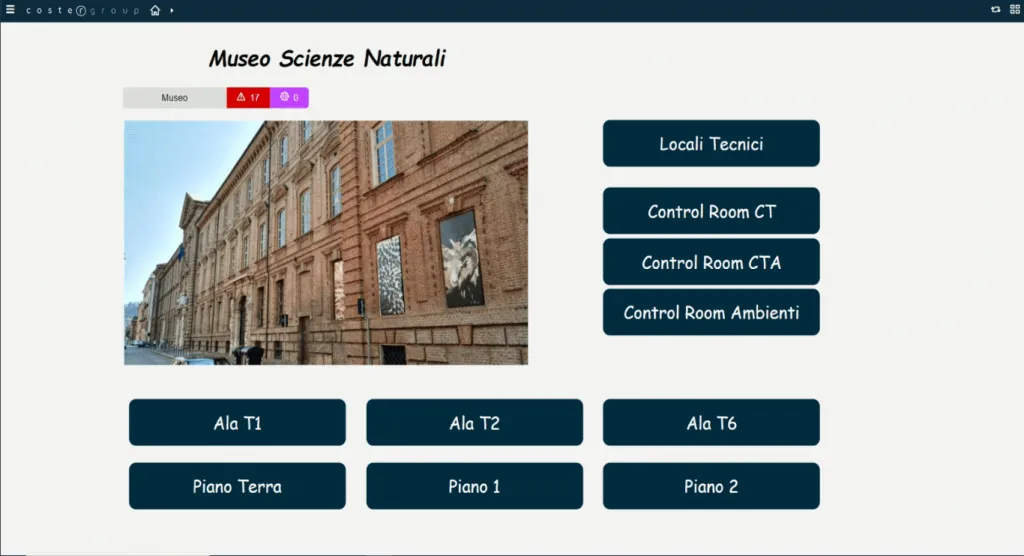Open Control Room Ambienti
Image resolution: width=1024 pixels, height=556 pixels.
pyautogui.click(x=711, y=313)
